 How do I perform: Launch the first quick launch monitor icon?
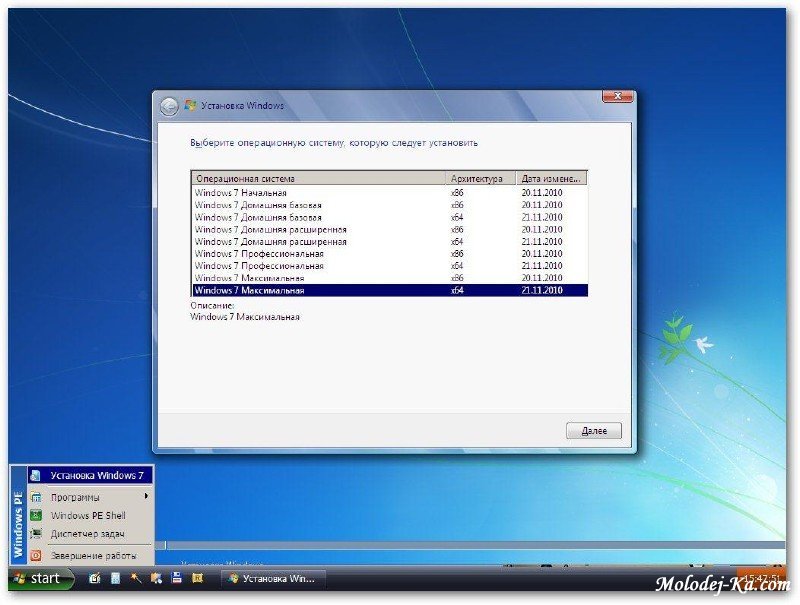click(94, 578)
